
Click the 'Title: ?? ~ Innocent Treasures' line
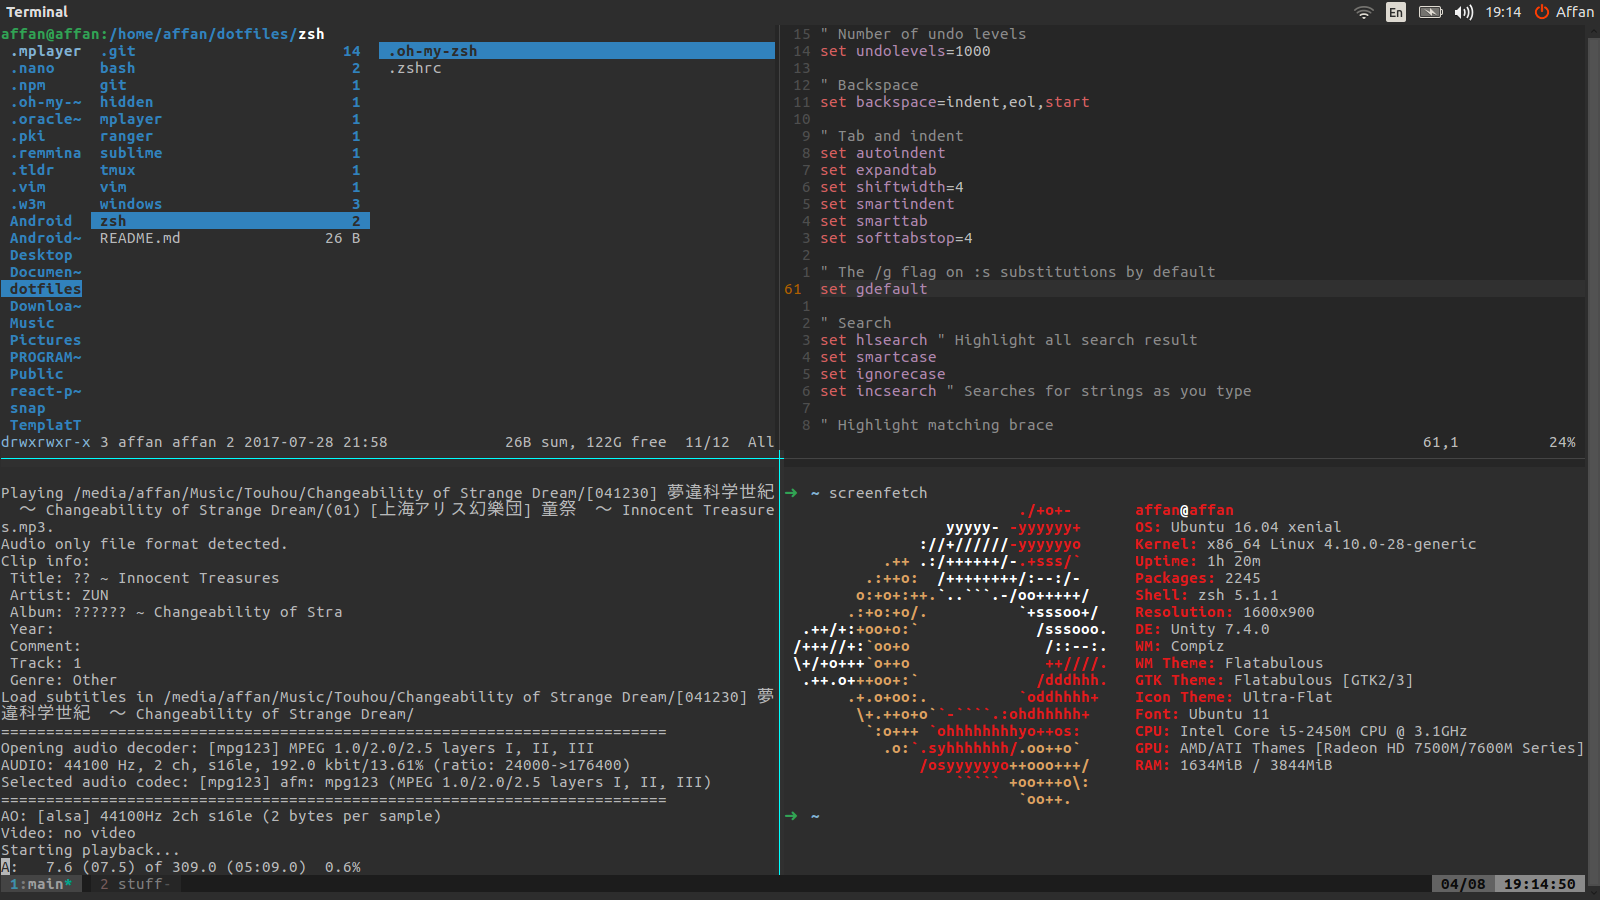[145, 578]
